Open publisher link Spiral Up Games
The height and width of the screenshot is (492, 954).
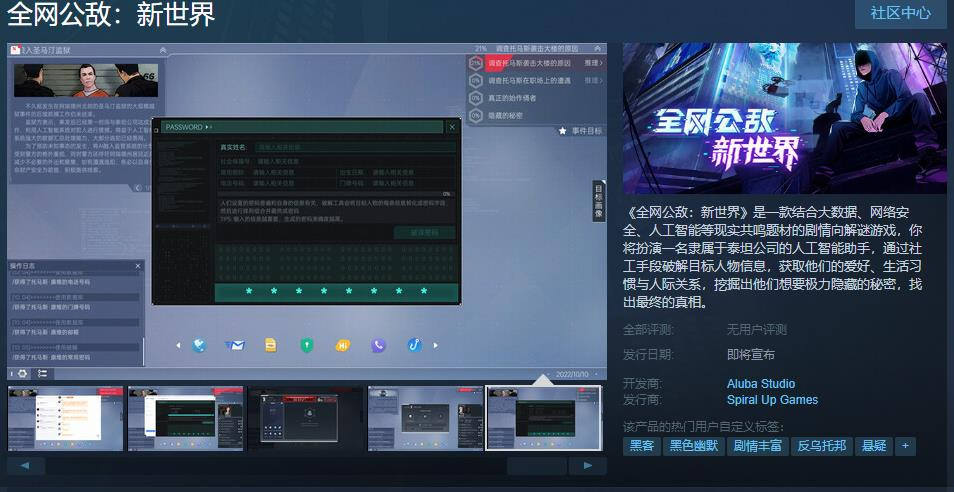point(772,400)
